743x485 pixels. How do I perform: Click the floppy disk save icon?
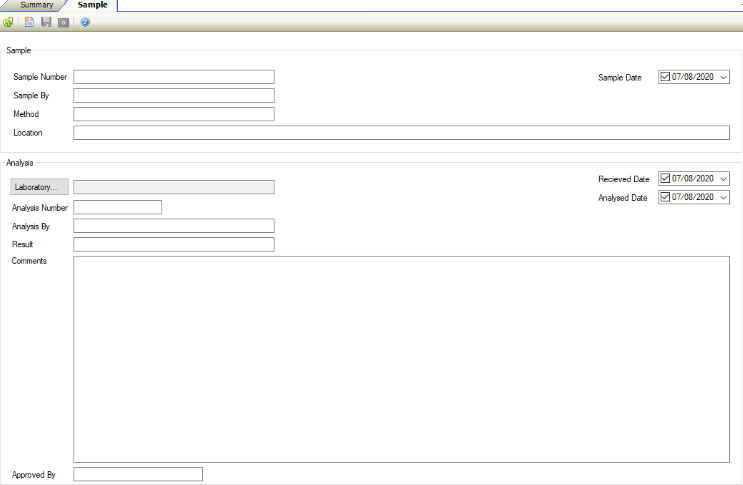coord(46,22)
